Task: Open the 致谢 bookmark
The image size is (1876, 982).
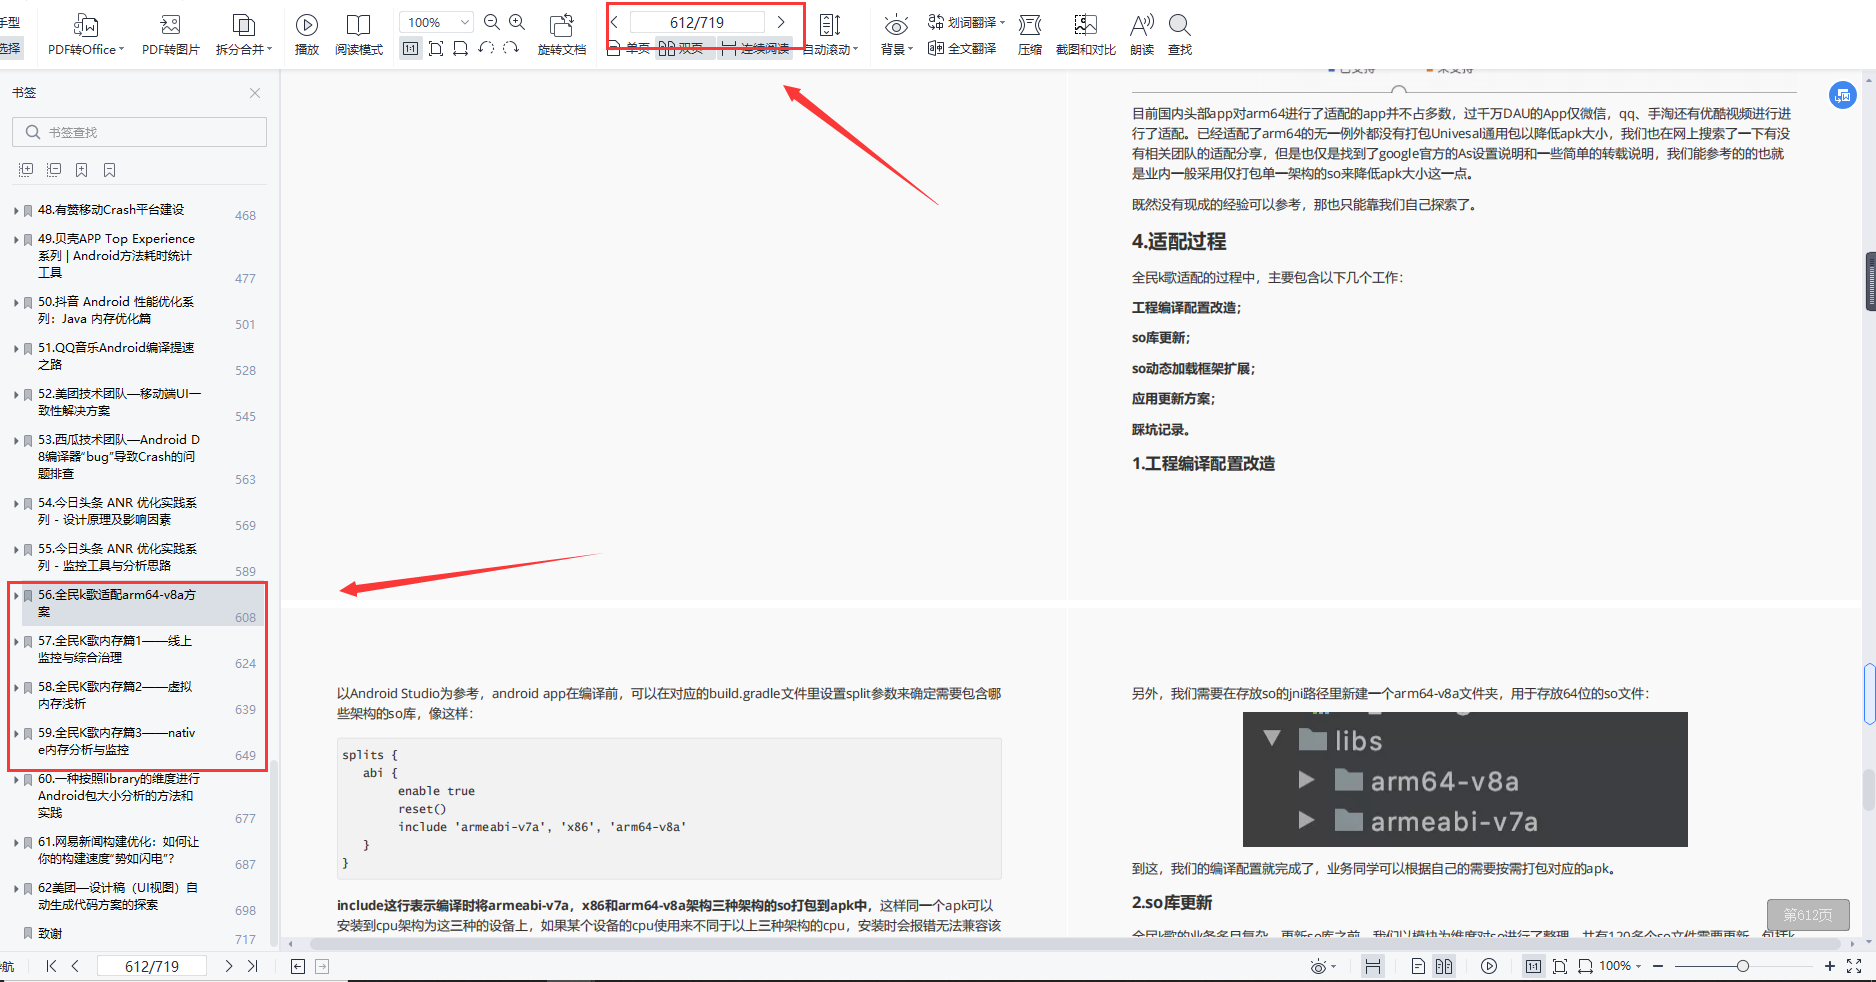Action: coord(50,933)
